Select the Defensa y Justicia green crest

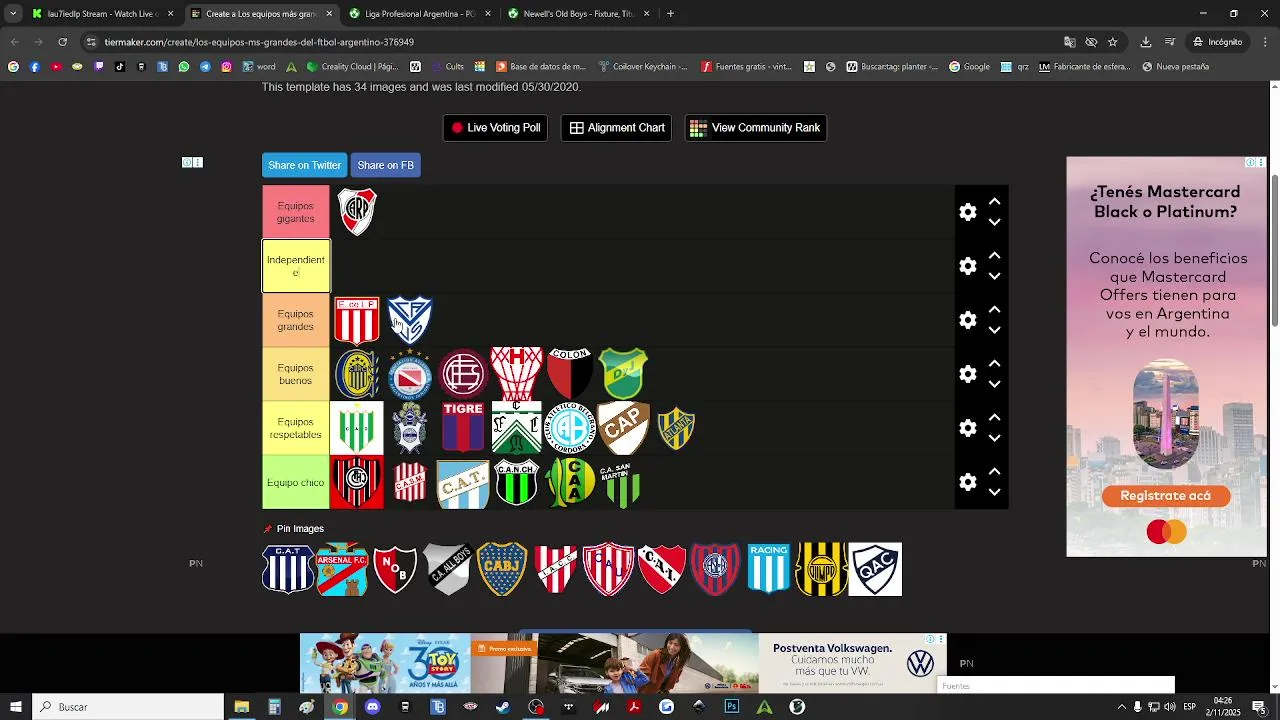[x=624, y=374]
